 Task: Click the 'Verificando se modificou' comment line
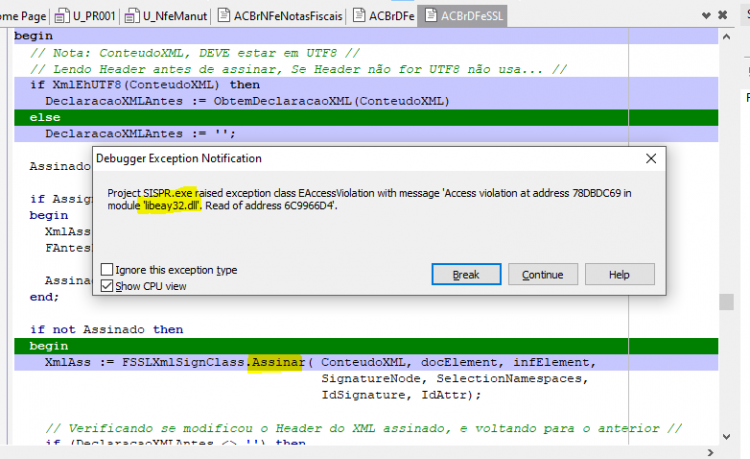coord(364,428)
